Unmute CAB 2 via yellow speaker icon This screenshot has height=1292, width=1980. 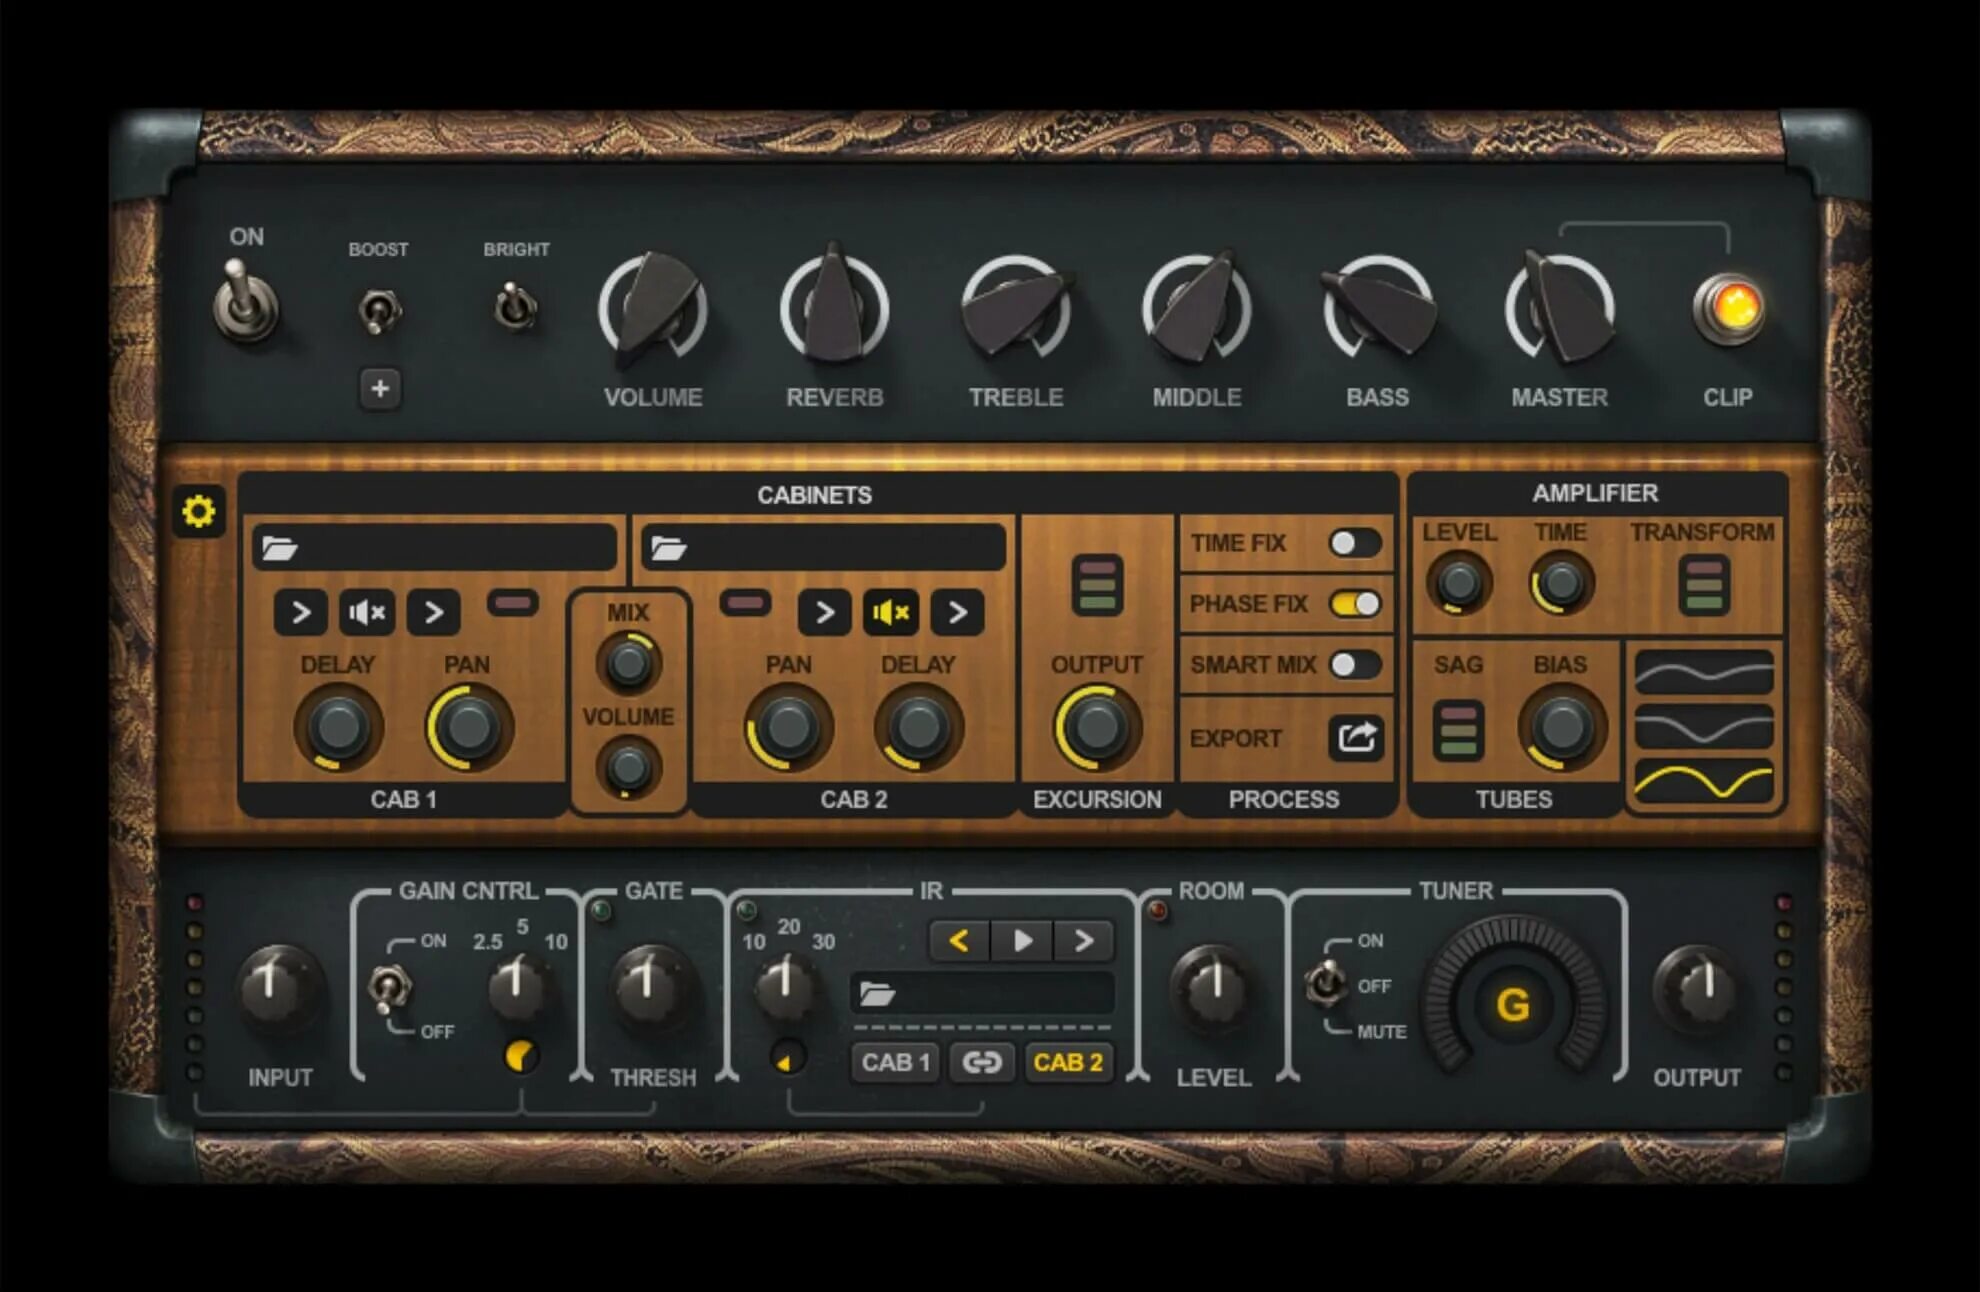890,612
